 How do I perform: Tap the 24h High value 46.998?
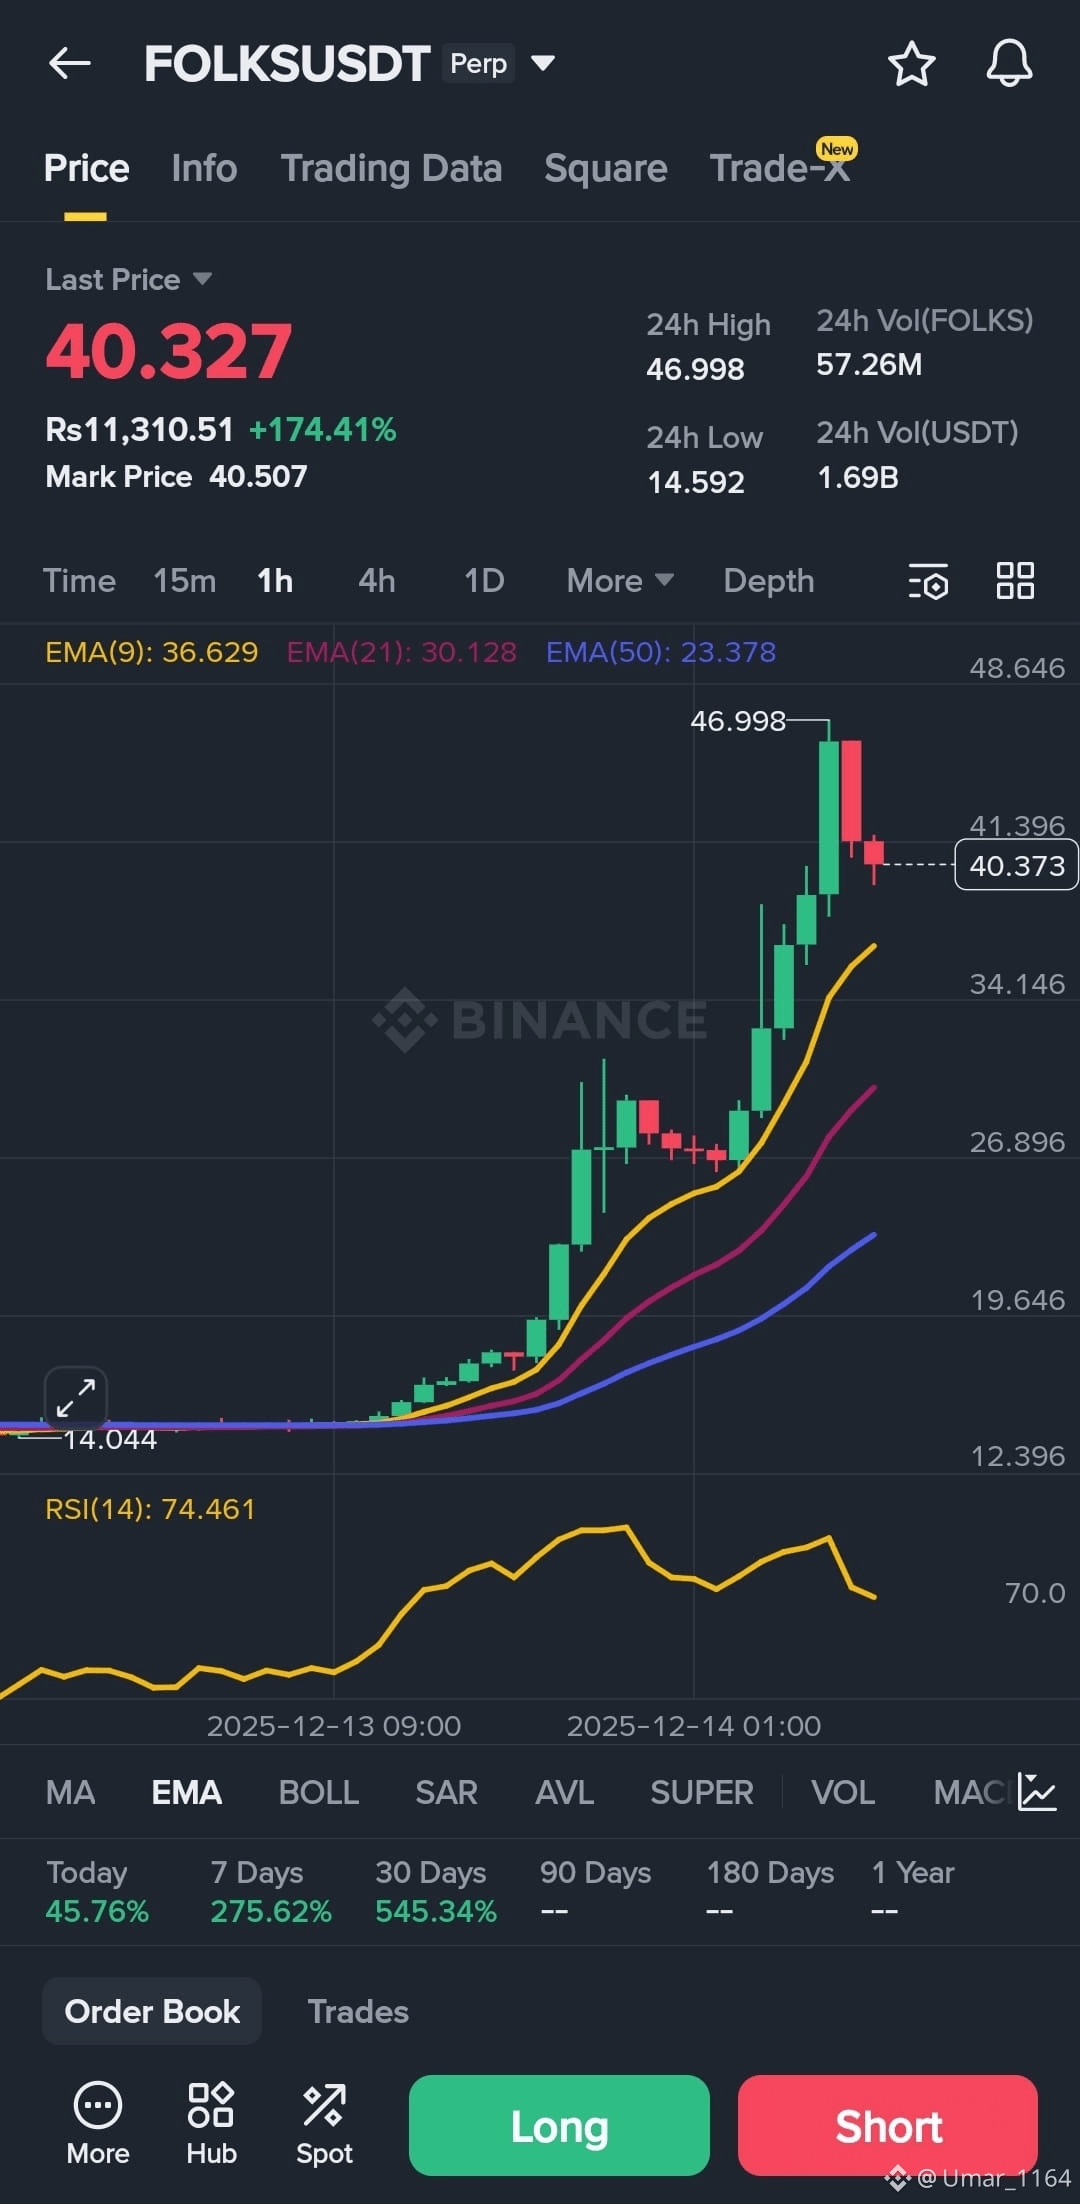click(695, 370)
